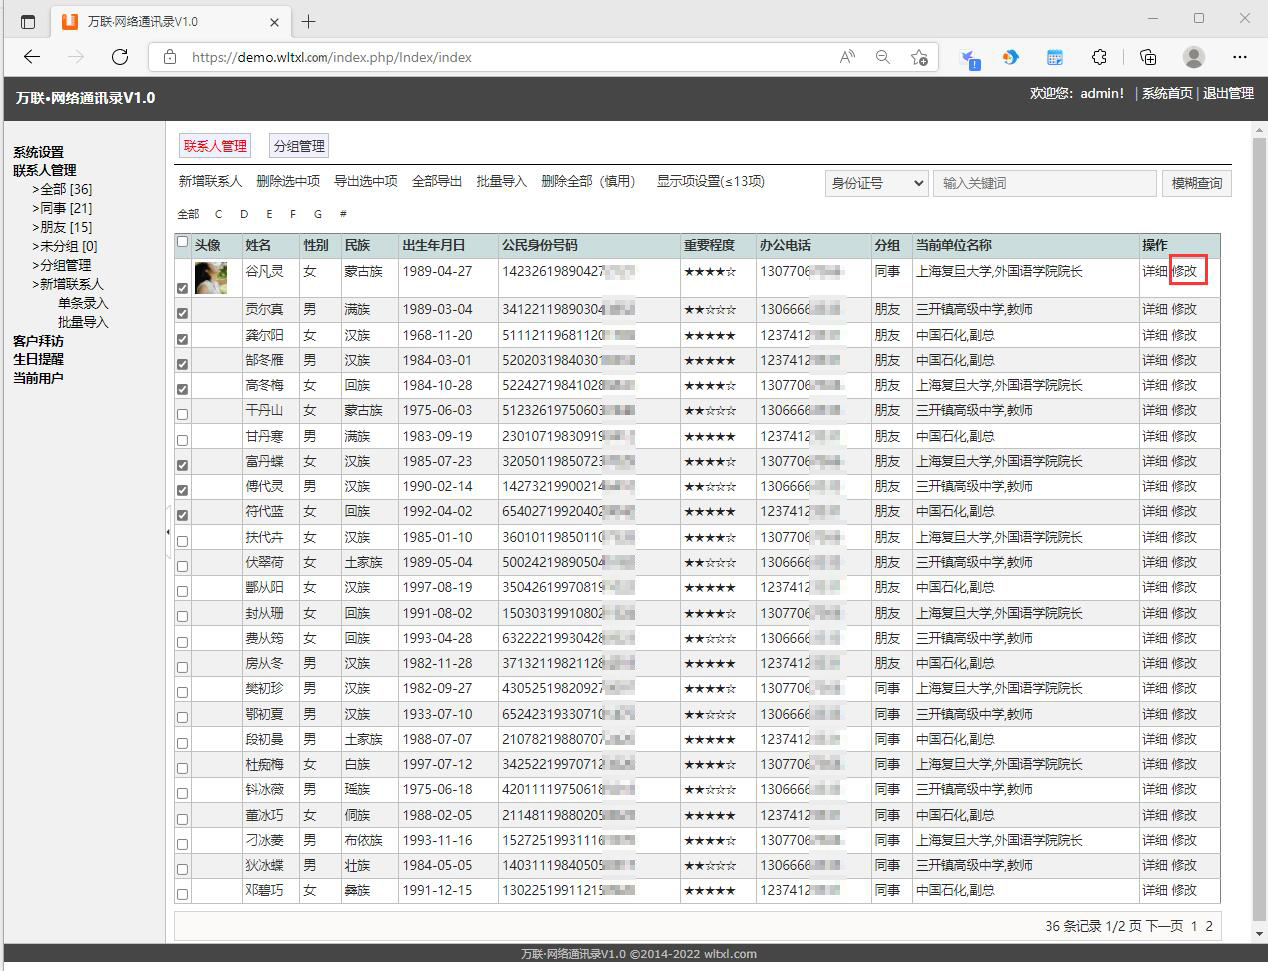
Task: Open browser extensions puzzle icon
Action: click(1100, 57)
